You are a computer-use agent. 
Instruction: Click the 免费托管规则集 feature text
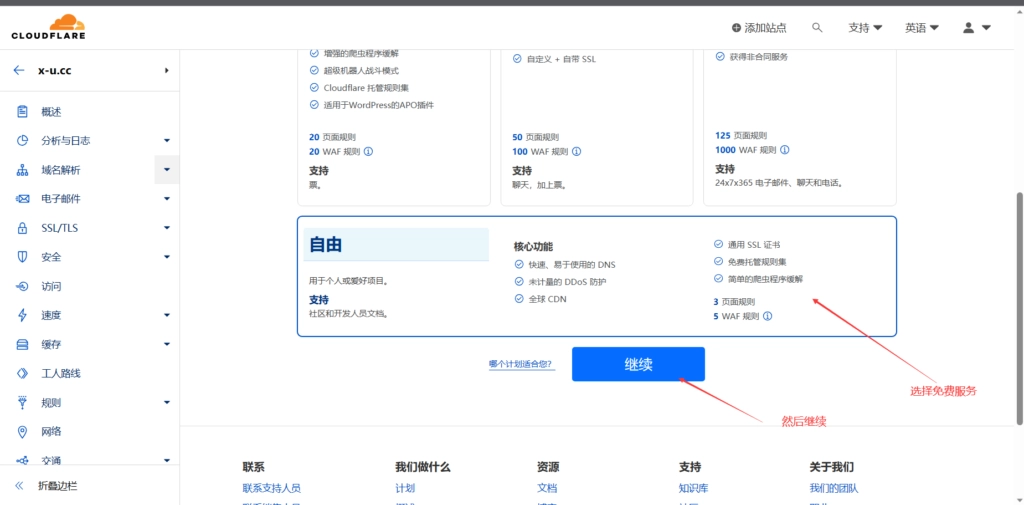tap(757, 261)
